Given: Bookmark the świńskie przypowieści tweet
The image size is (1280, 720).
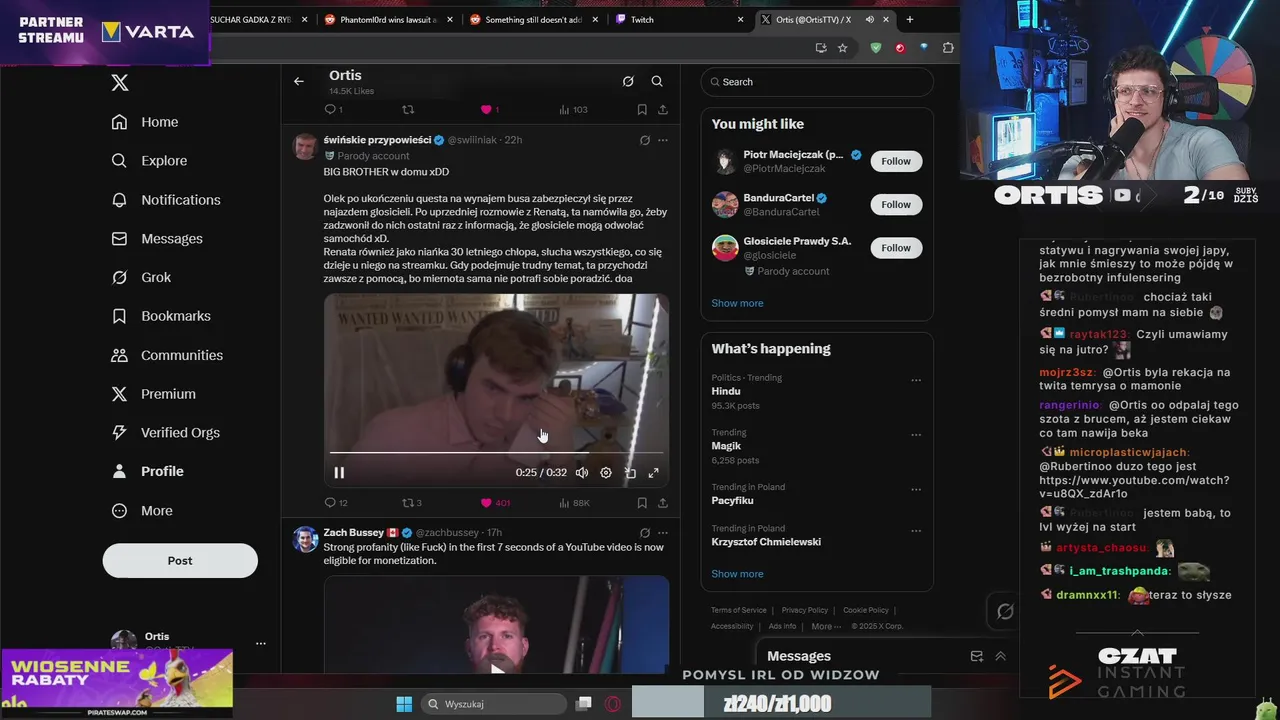Looking at the screenshot, I should [x=642, y=503].
